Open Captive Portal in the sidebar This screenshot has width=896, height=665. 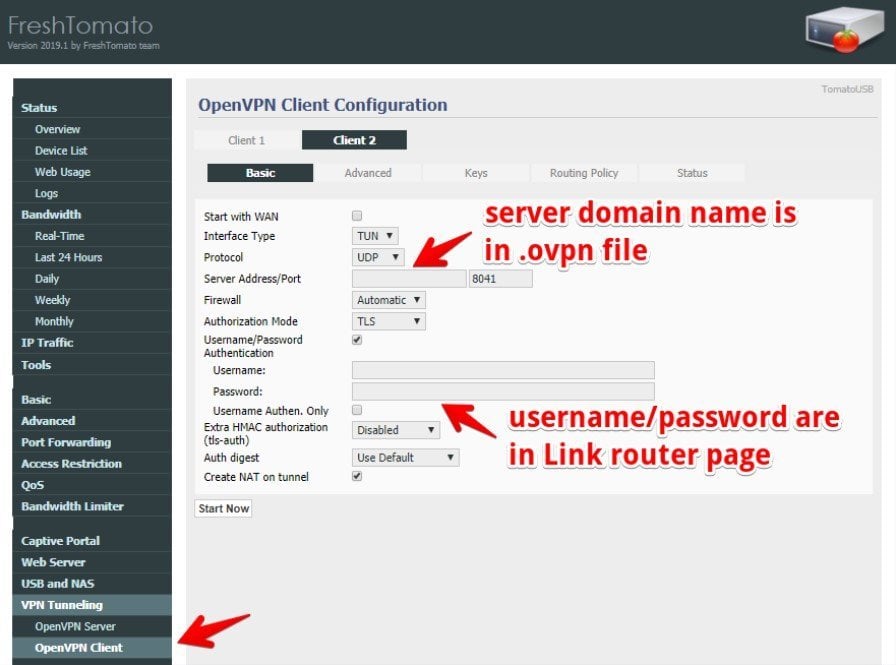coord(92,540)
